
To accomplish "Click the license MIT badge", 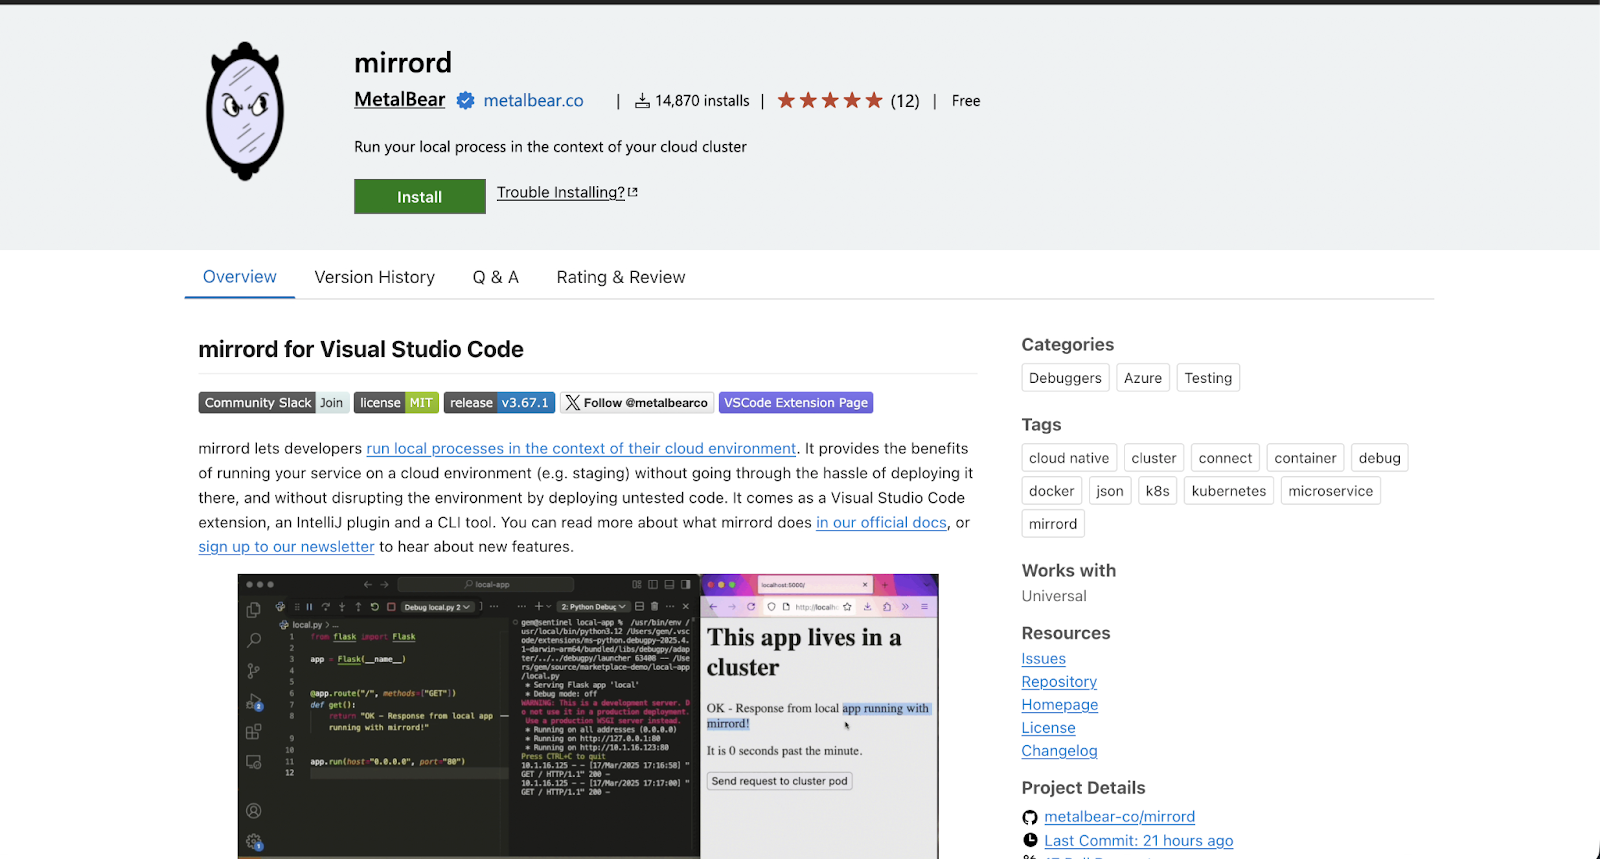I will [x=396, y=403].
